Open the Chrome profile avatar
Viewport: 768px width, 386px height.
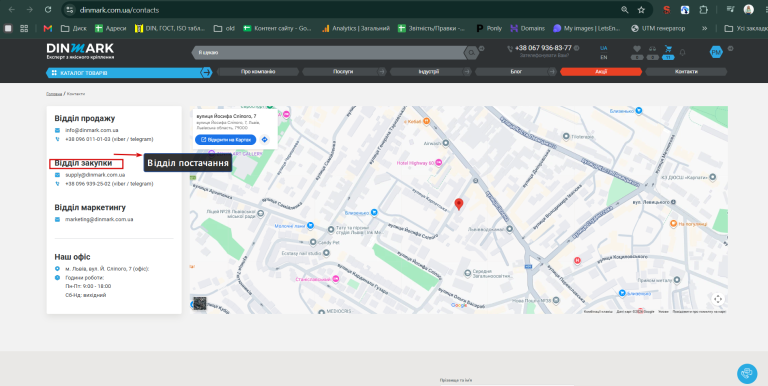(x=748, y=10)
